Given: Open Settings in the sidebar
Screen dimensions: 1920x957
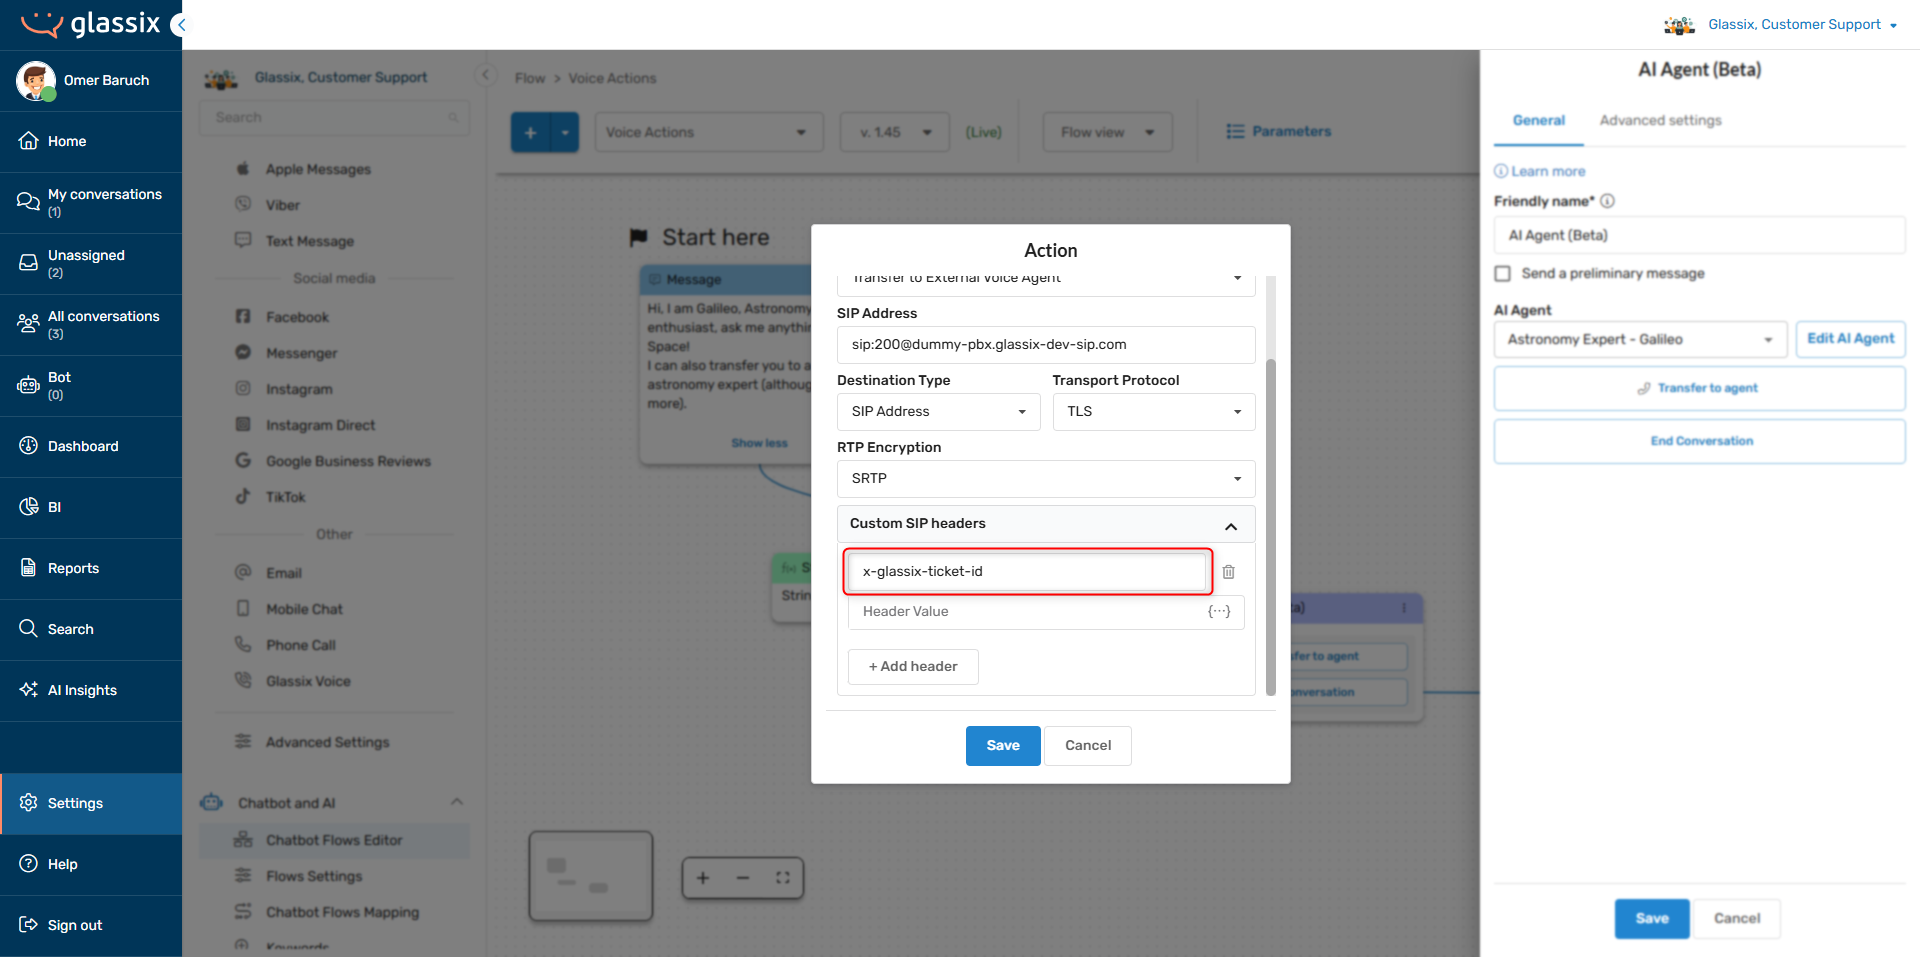Looking at the screenshot, I should pos(91,804).
